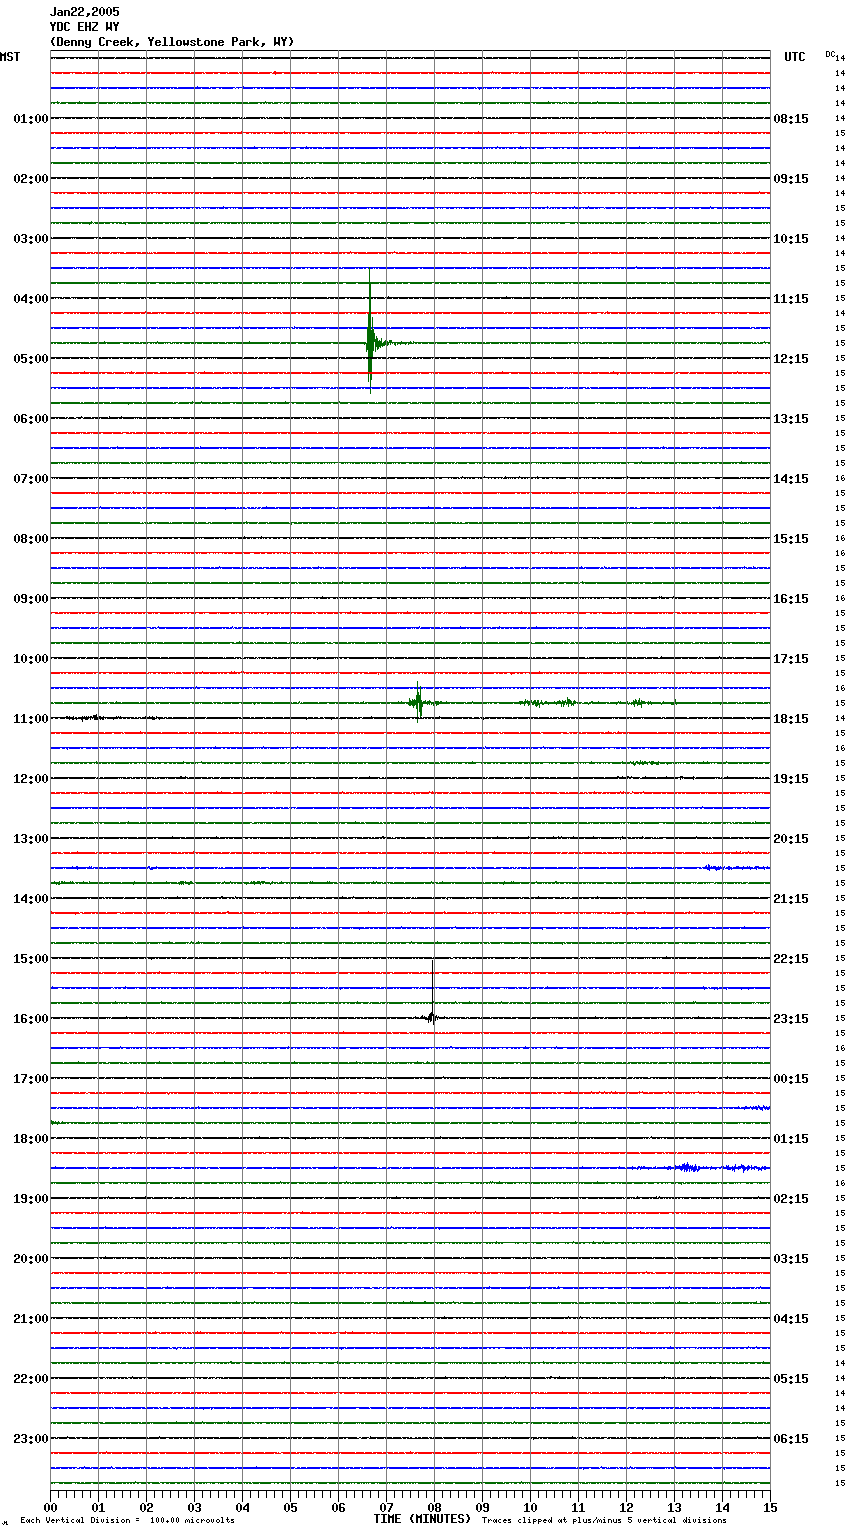
Task: Click the green seismic event above the 11:00 trace
Action: [419, 703]
